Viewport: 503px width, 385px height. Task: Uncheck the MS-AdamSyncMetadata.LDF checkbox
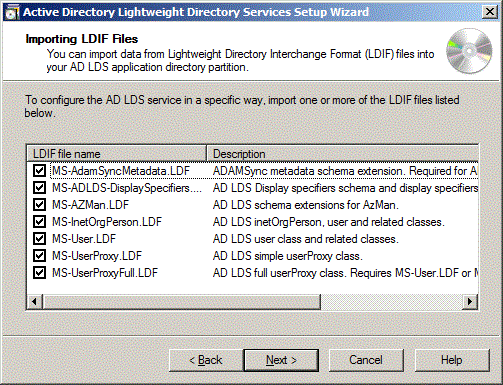(39, 171)
